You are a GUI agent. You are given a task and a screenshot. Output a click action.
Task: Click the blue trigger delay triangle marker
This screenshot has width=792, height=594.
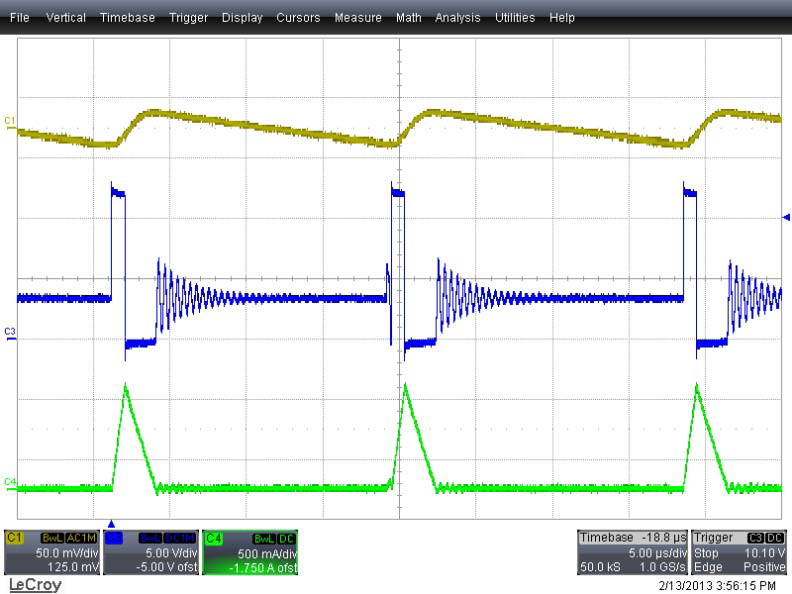click(x=111, y=523)
